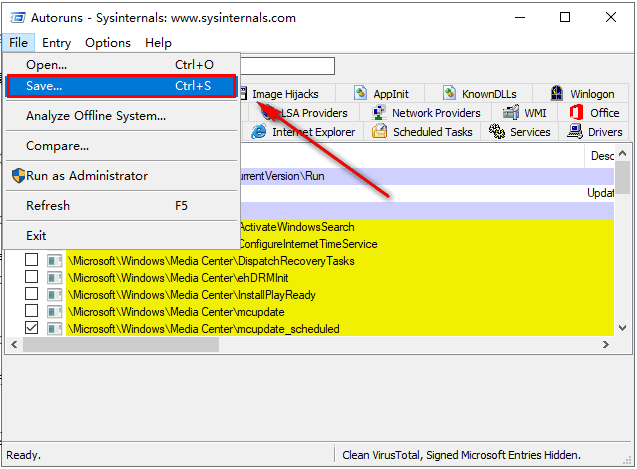Open the Help menu
This screenshot has width=637, height=469.
(158, 43)
